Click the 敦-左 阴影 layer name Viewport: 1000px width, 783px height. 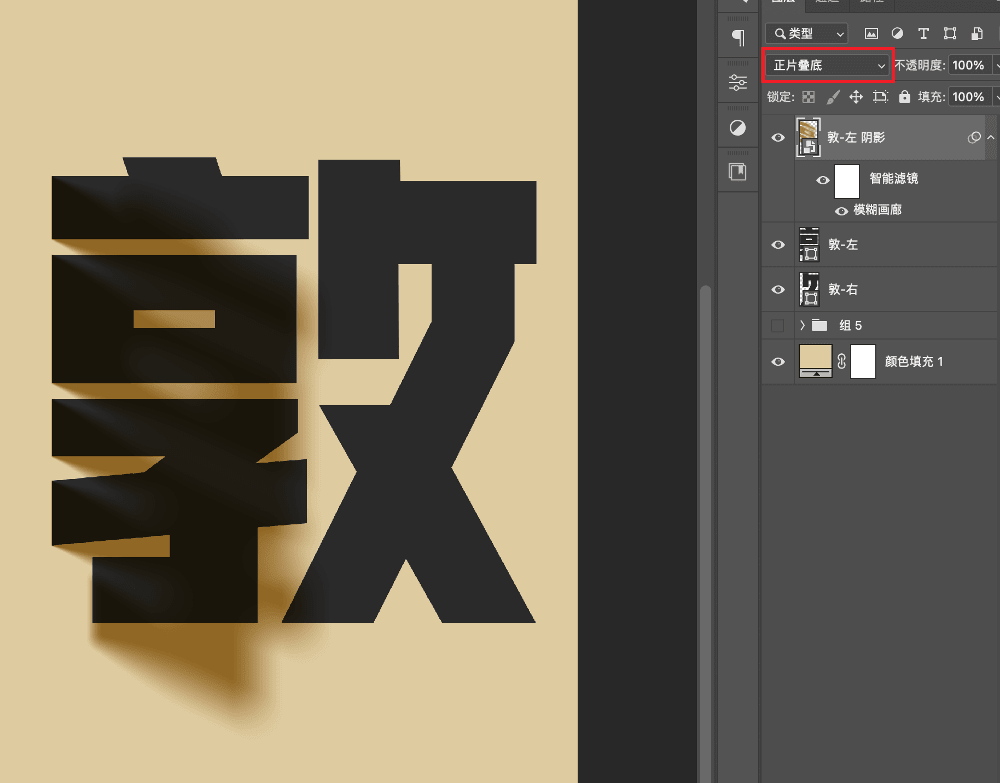856,138
